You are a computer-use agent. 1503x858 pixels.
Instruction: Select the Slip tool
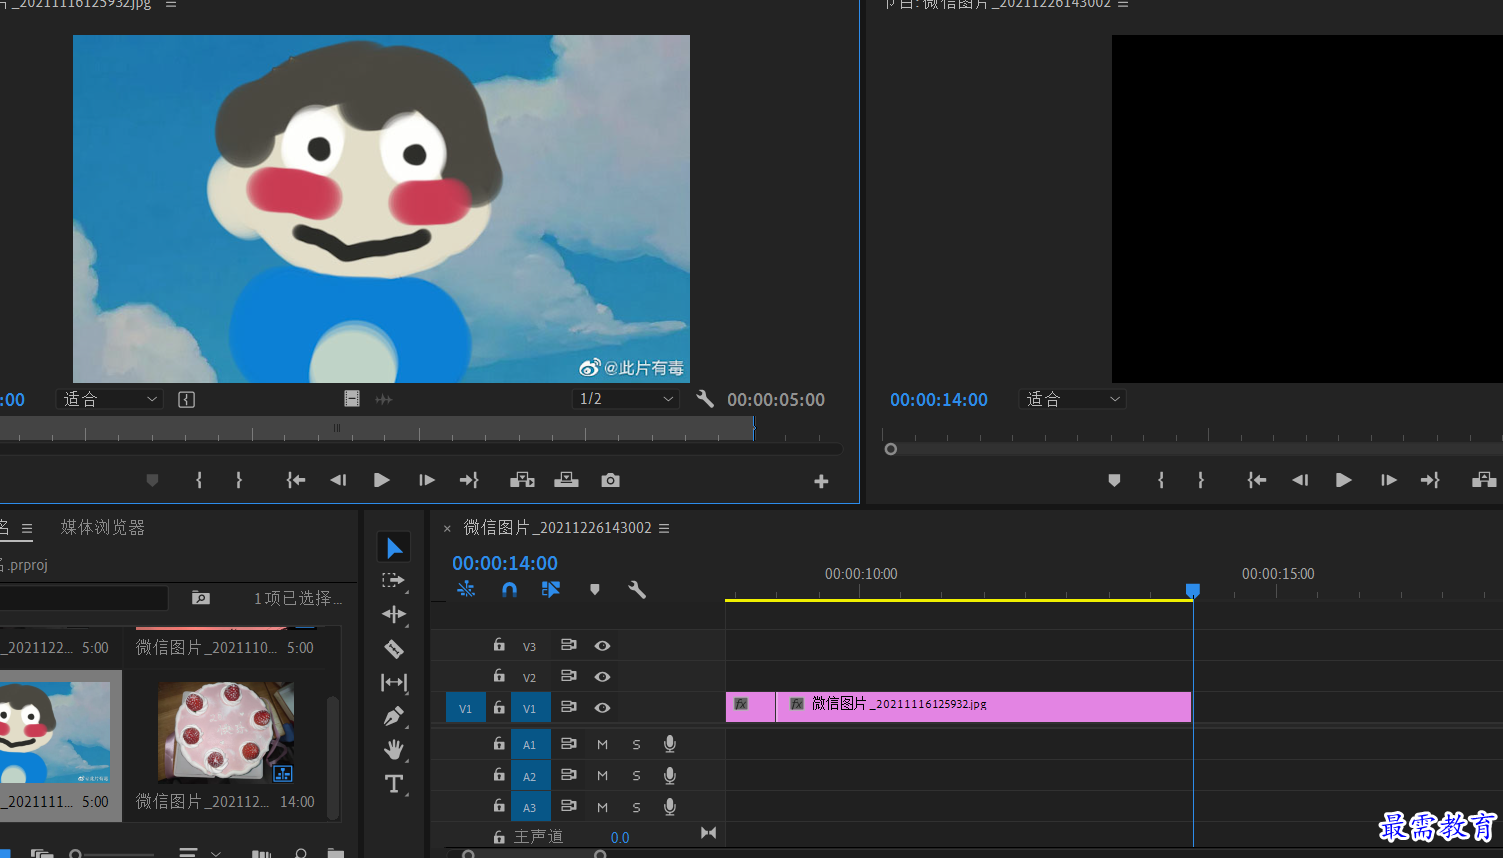click(394, 683)
